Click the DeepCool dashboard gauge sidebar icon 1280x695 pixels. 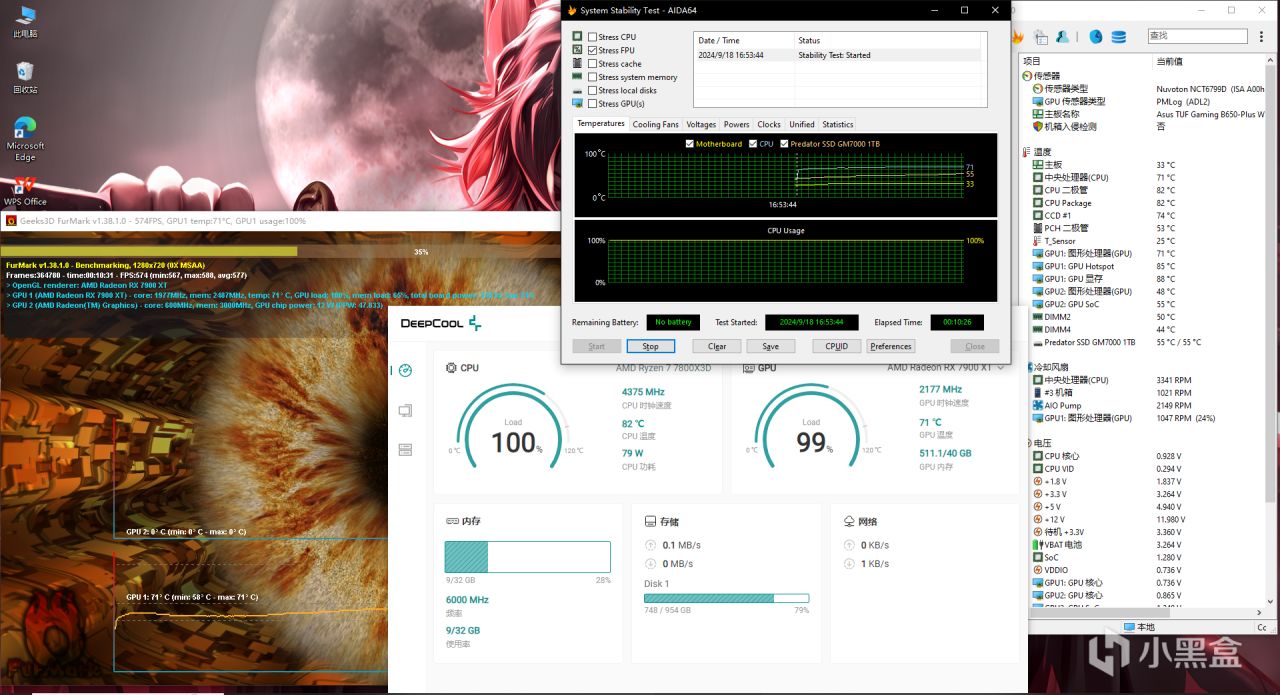click(405, 370)
